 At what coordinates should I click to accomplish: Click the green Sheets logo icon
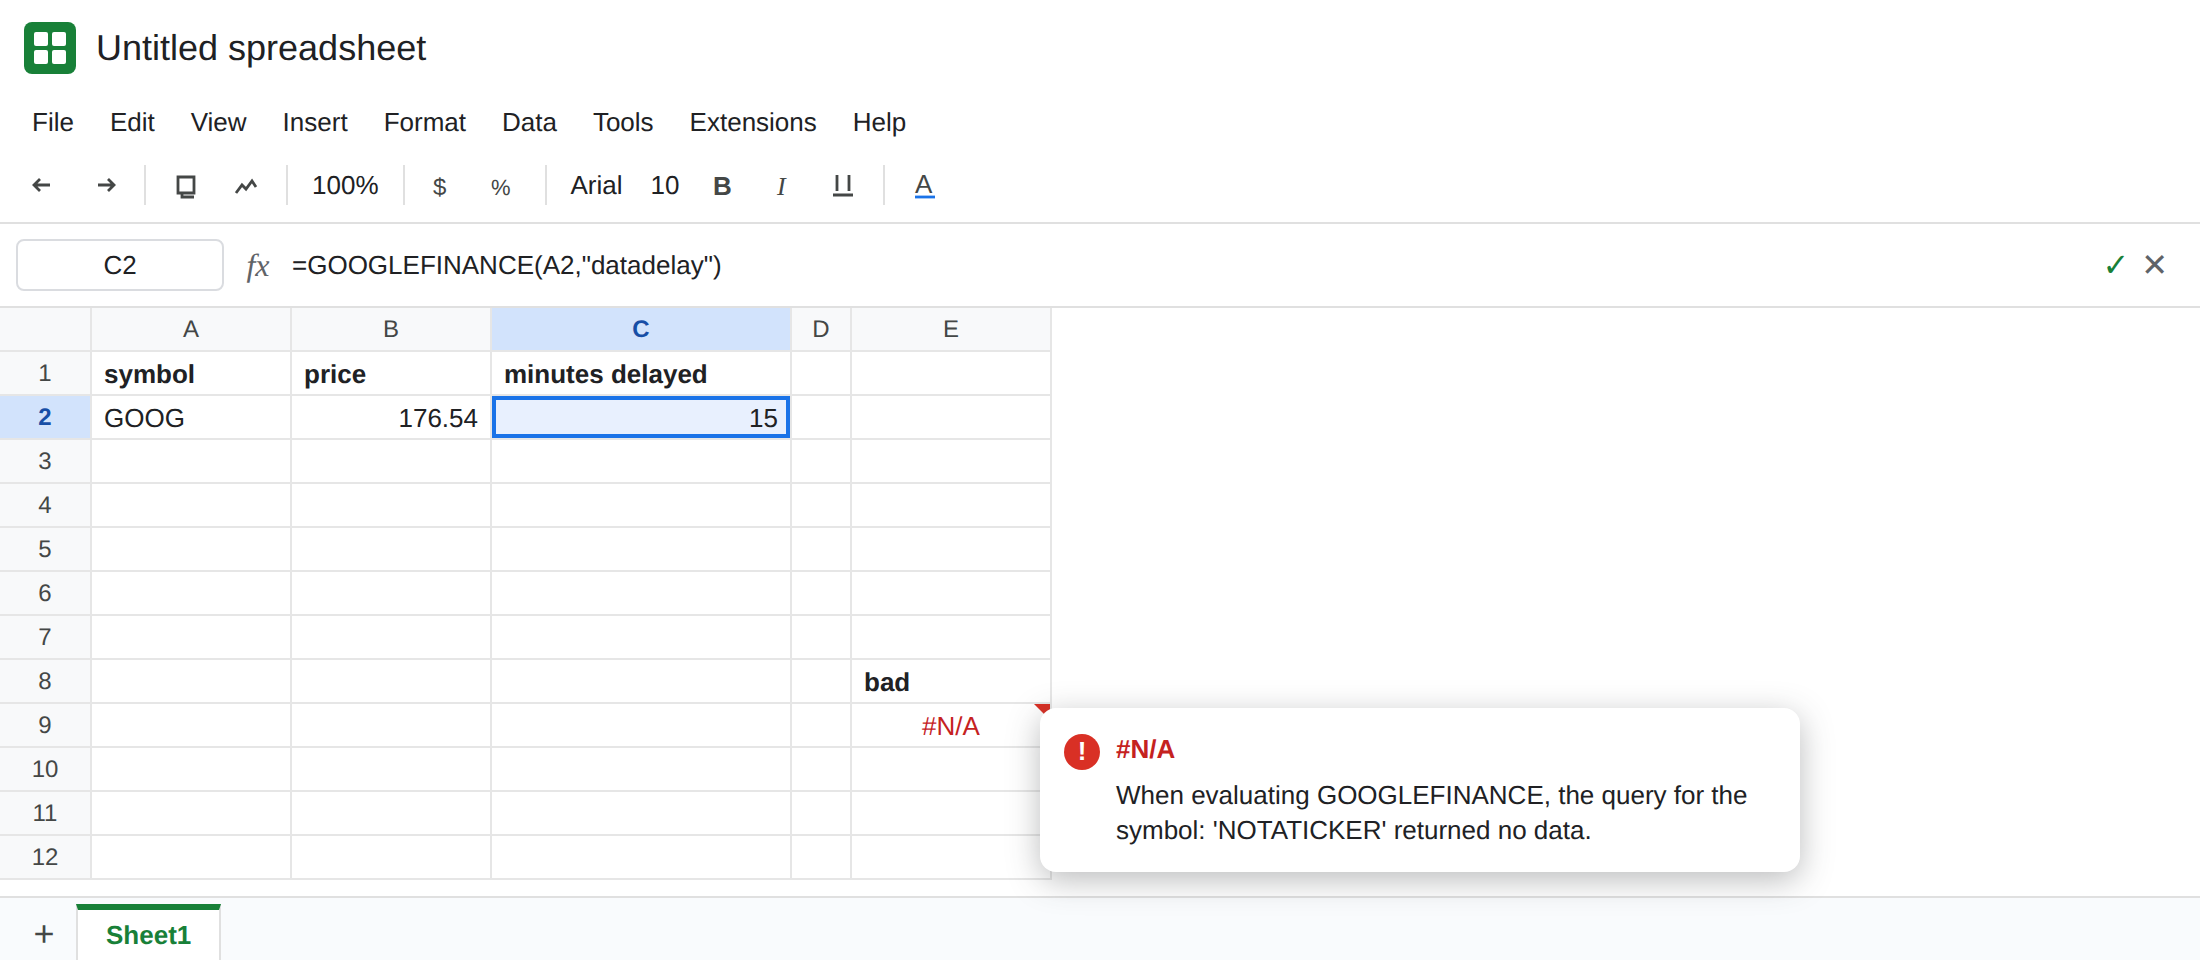pyautogui.click(x=50, y=48)
